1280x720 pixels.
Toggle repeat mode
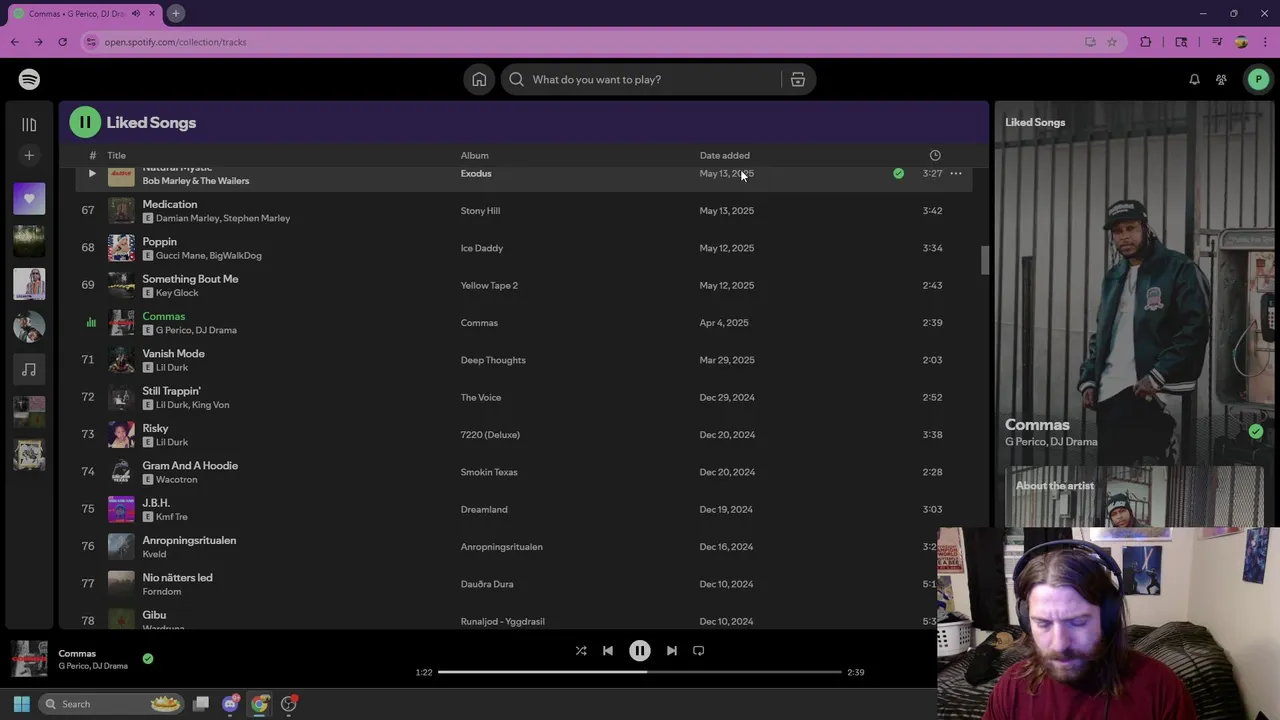[x=699, y=651]
